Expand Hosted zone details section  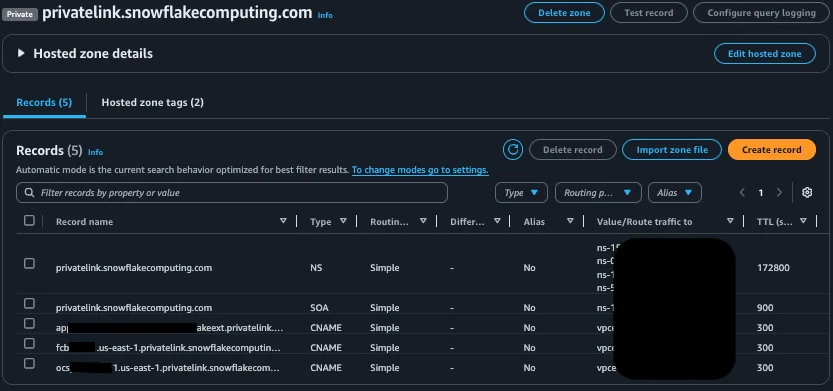21,53
